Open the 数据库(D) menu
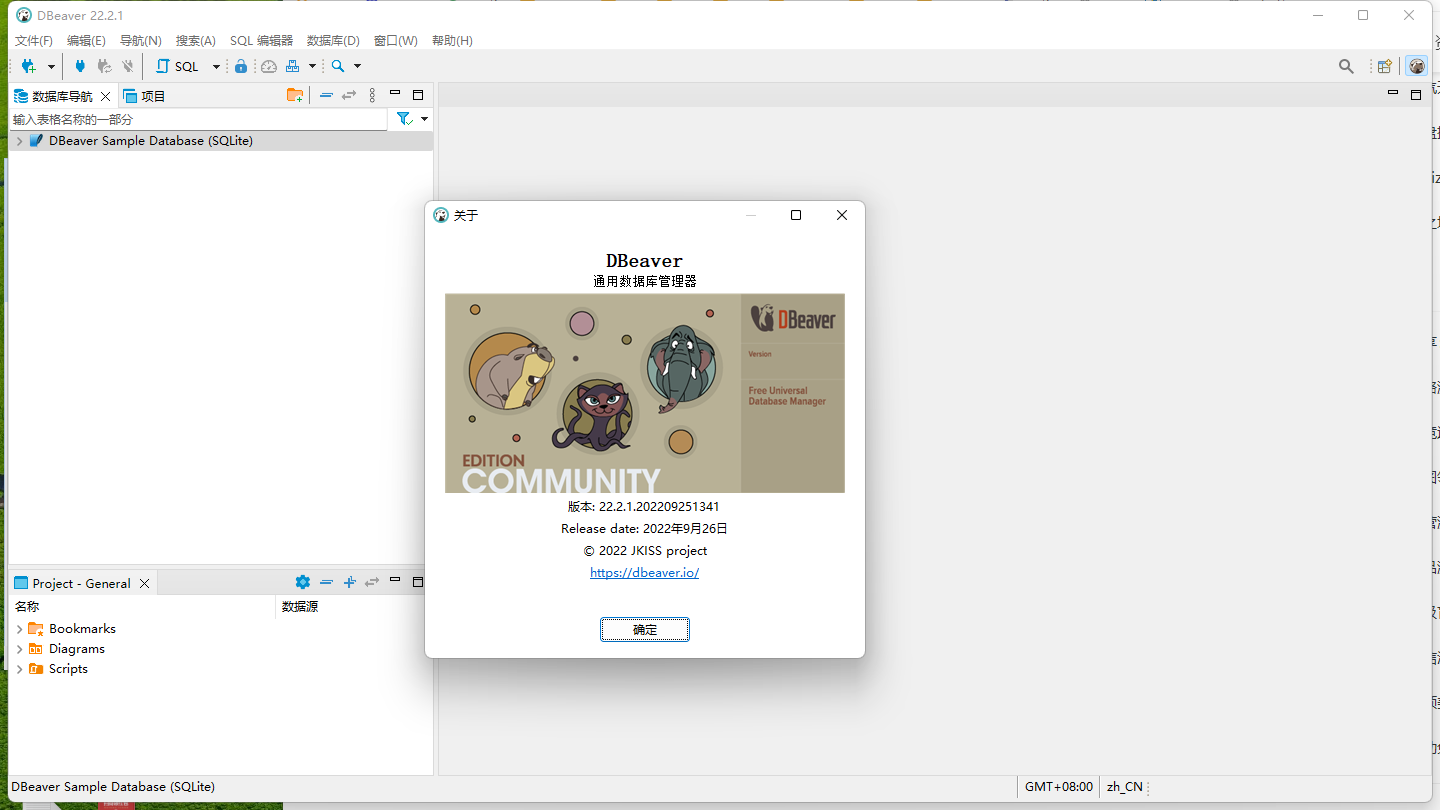Viewport: 1440px width, 810px height. [333, 40]
